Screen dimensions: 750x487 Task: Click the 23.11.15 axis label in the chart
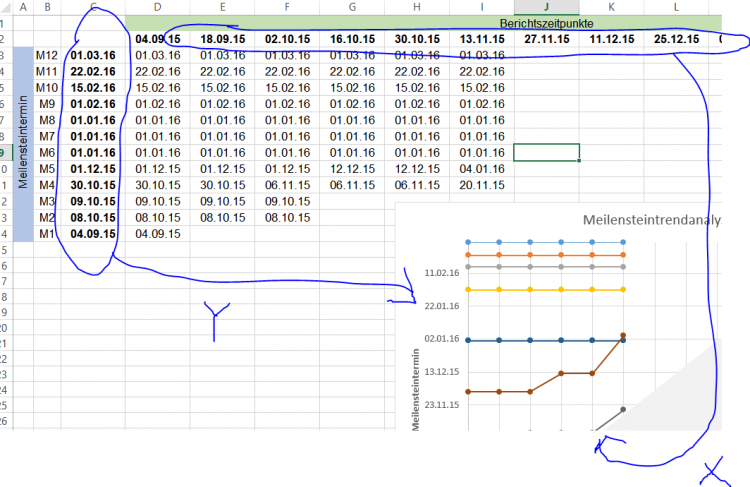click(x=440, y=405)
